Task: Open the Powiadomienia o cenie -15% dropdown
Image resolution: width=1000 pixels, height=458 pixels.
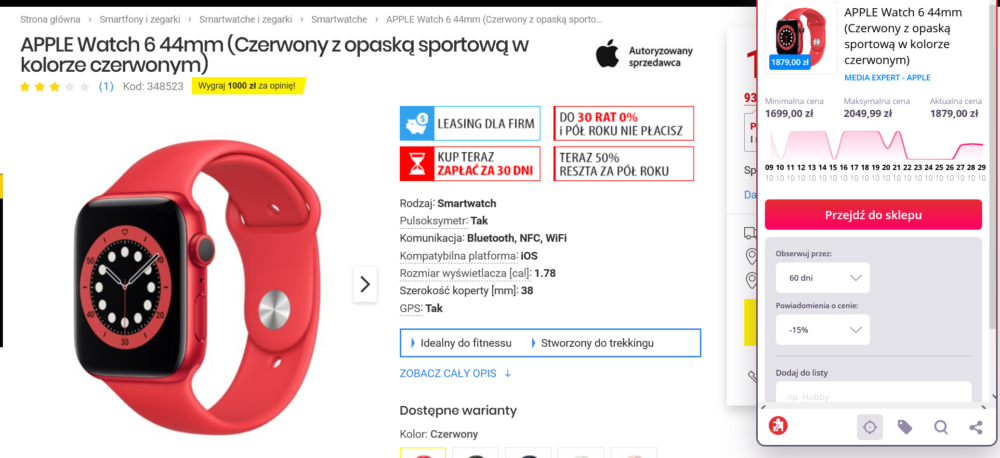Action: (x=823, y=330)
